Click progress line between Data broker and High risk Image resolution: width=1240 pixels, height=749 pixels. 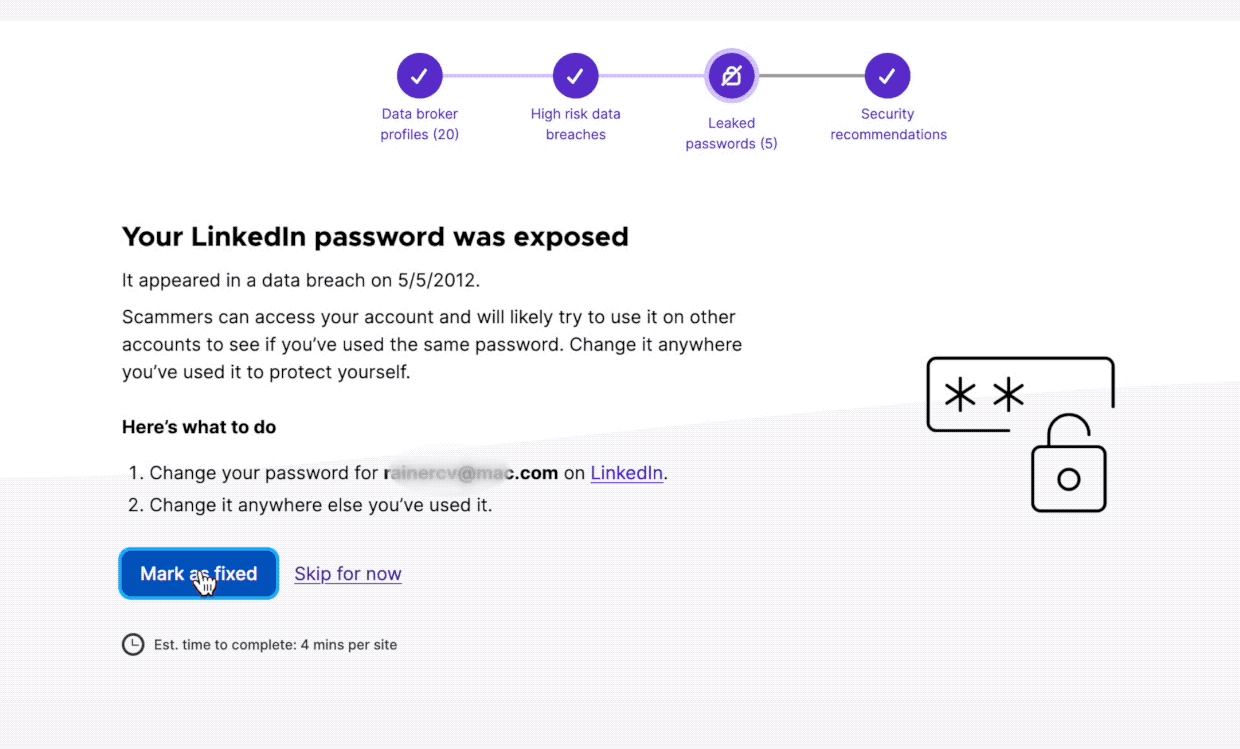pyautogui.click(x=497, y=76)
